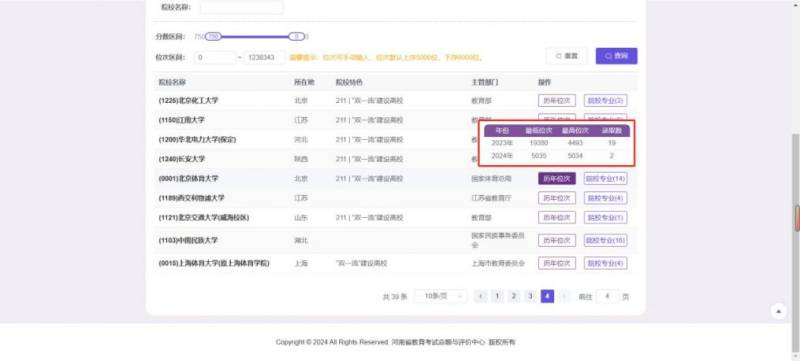The image size is (800, 361).
Task: Open 历年位次 for 西交利物浦大学
Action: point(557,198)
